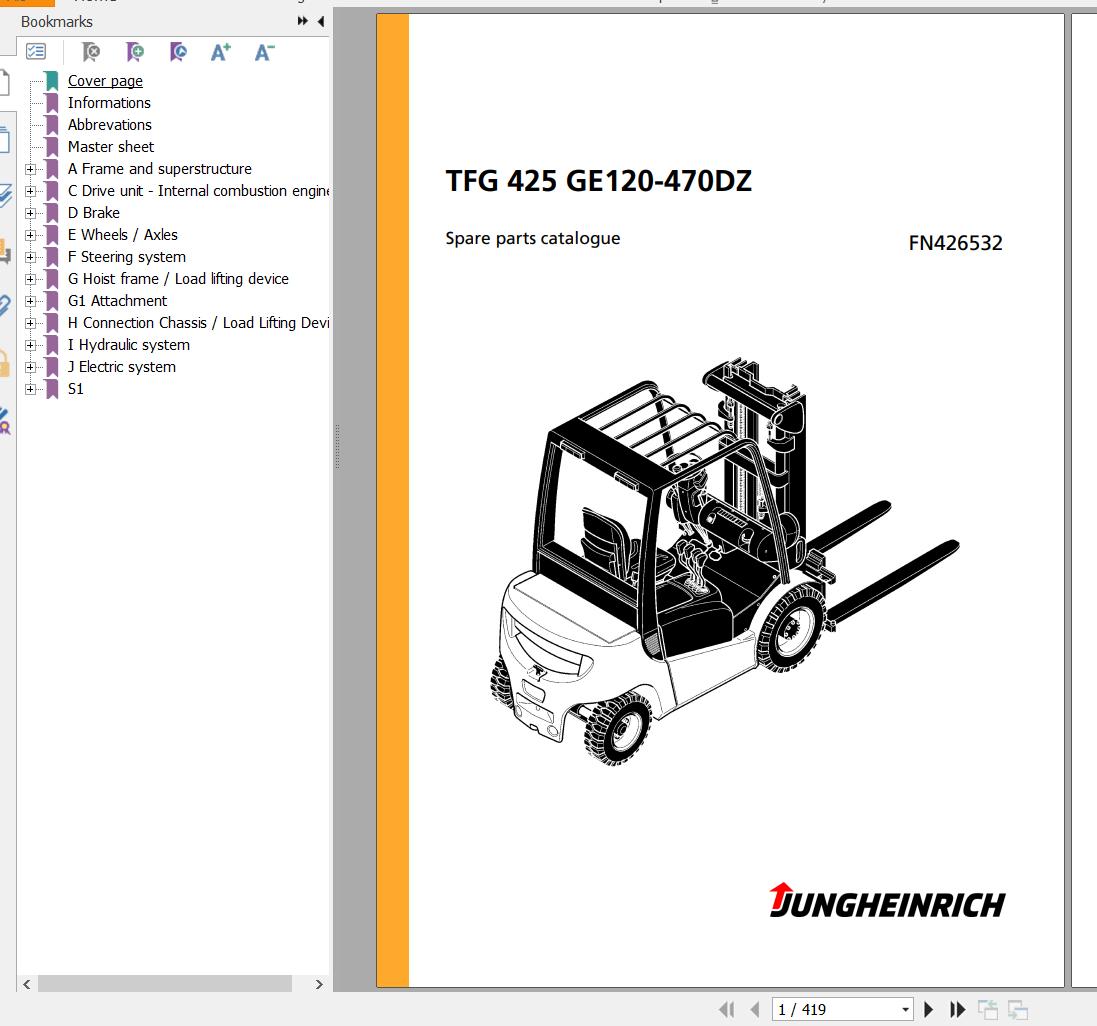Select the F Steering system bookmark
The width and height of the screenshot is (1097, 1026).
point(126,257)
